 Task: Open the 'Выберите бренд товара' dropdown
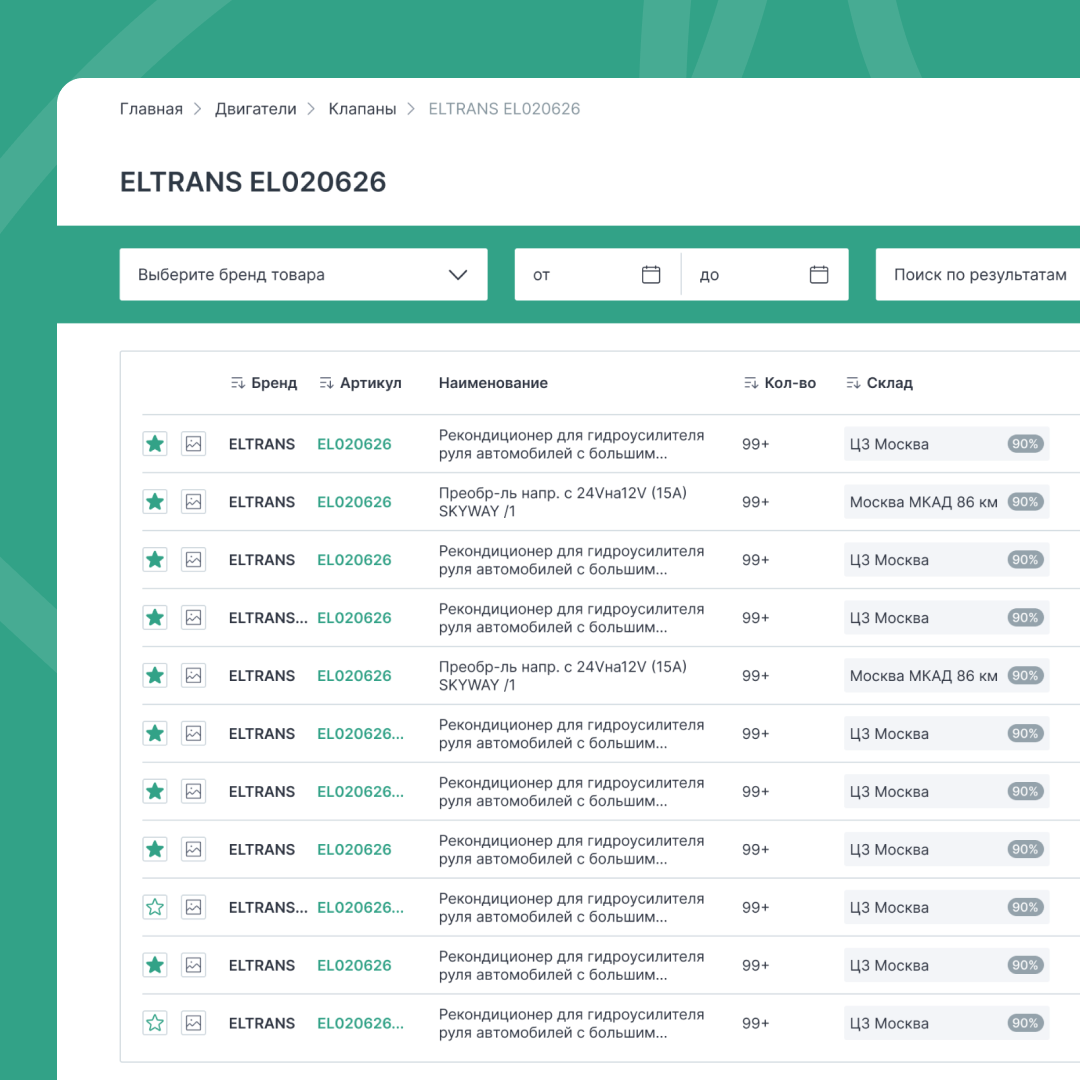[303, 274]
